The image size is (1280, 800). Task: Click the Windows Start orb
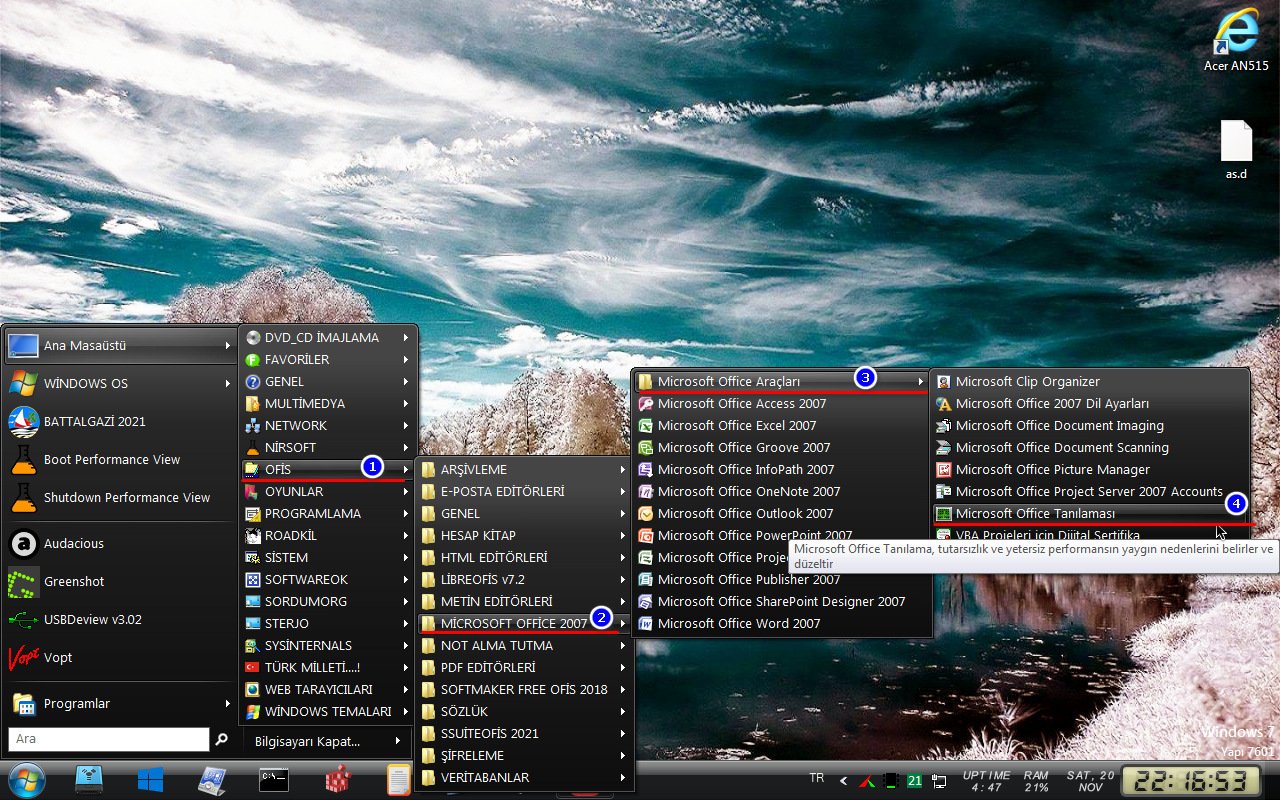(26, 780)
